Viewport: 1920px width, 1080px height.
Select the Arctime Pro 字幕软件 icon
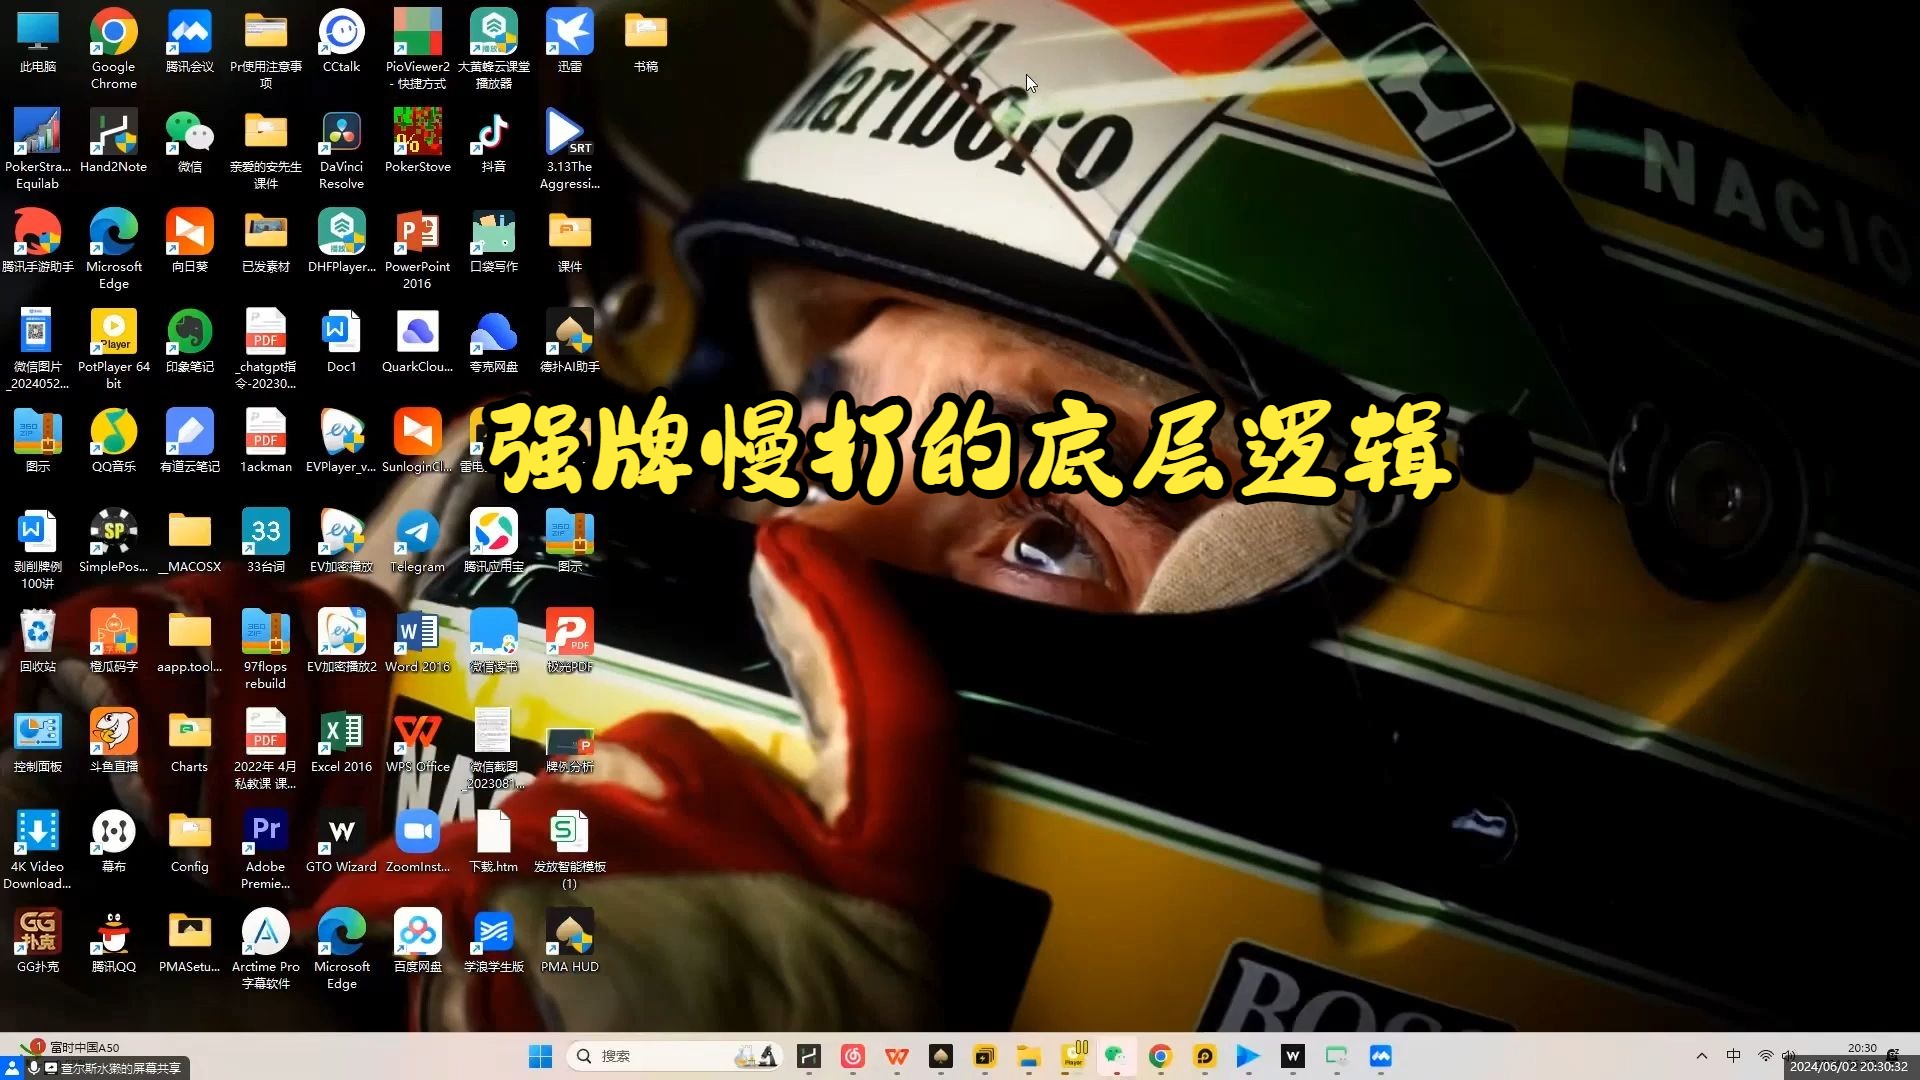[265, 949]
